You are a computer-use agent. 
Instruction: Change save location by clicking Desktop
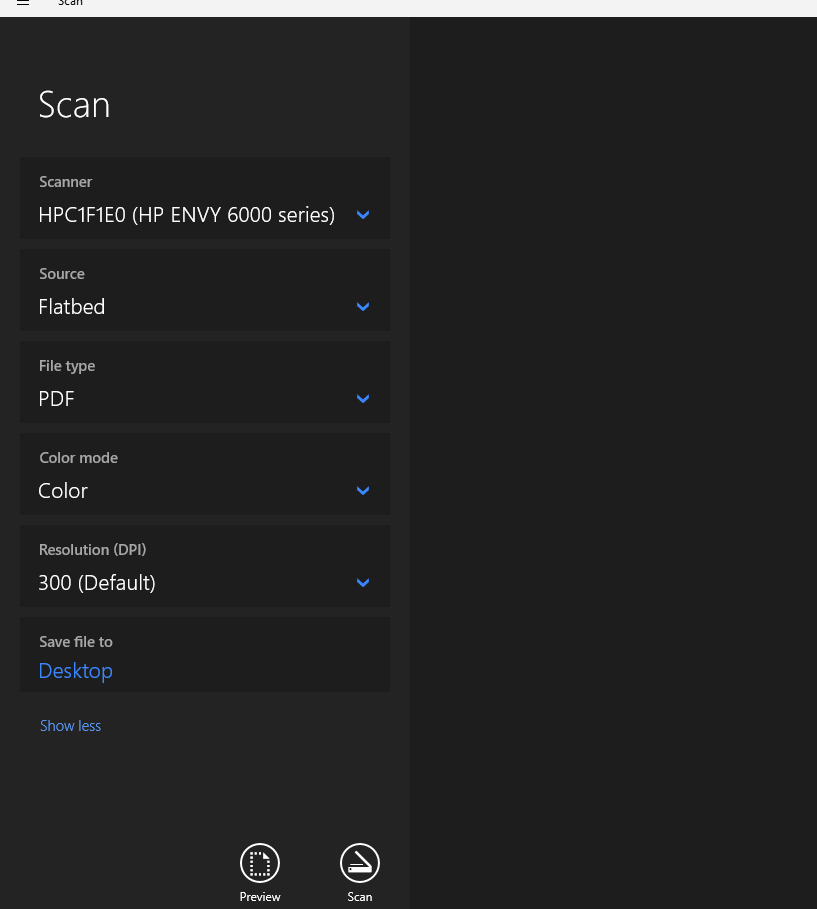[75, 670]
